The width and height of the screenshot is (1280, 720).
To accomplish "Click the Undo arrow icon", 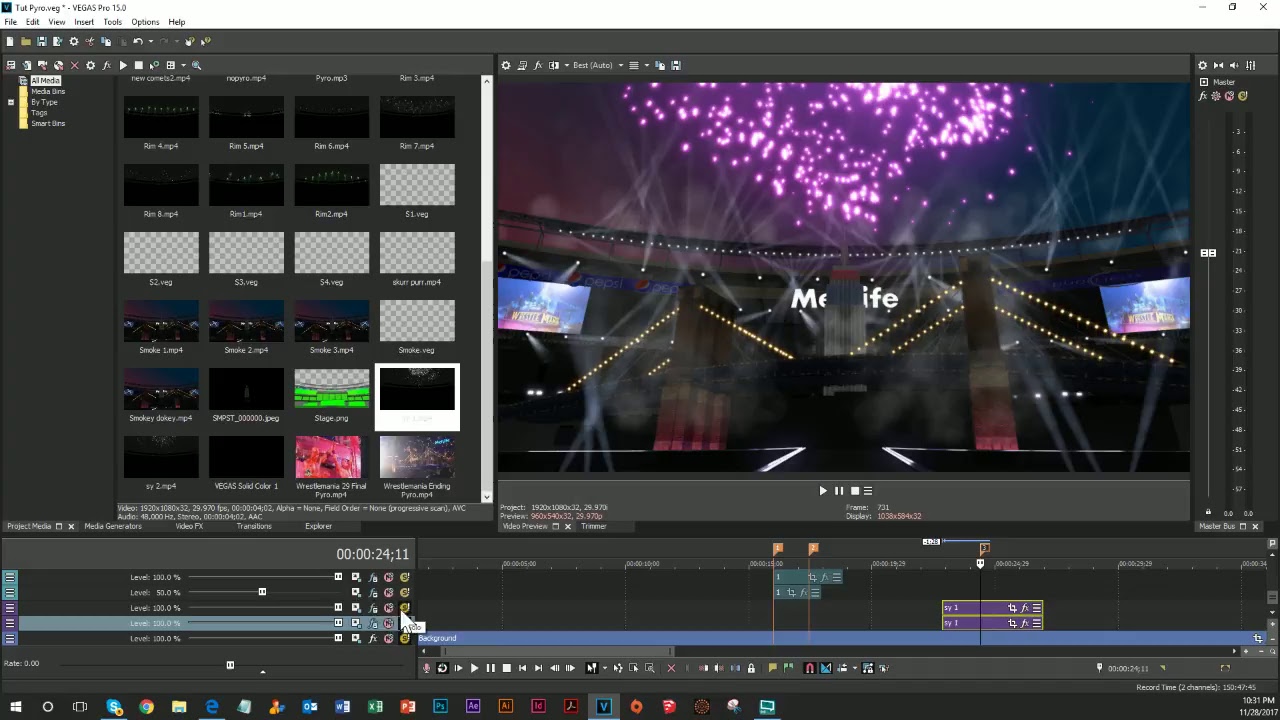I will point(138,41).
